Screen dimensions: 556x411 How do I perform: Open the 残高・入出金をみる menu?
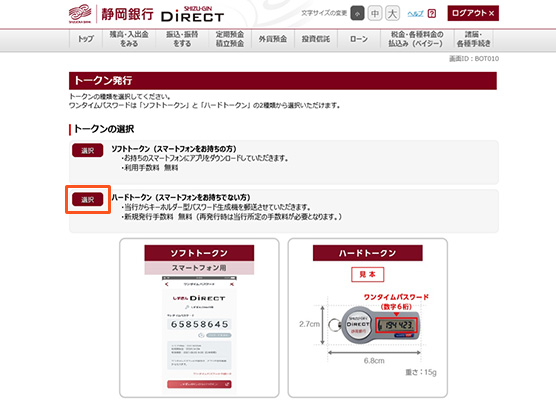129,39
